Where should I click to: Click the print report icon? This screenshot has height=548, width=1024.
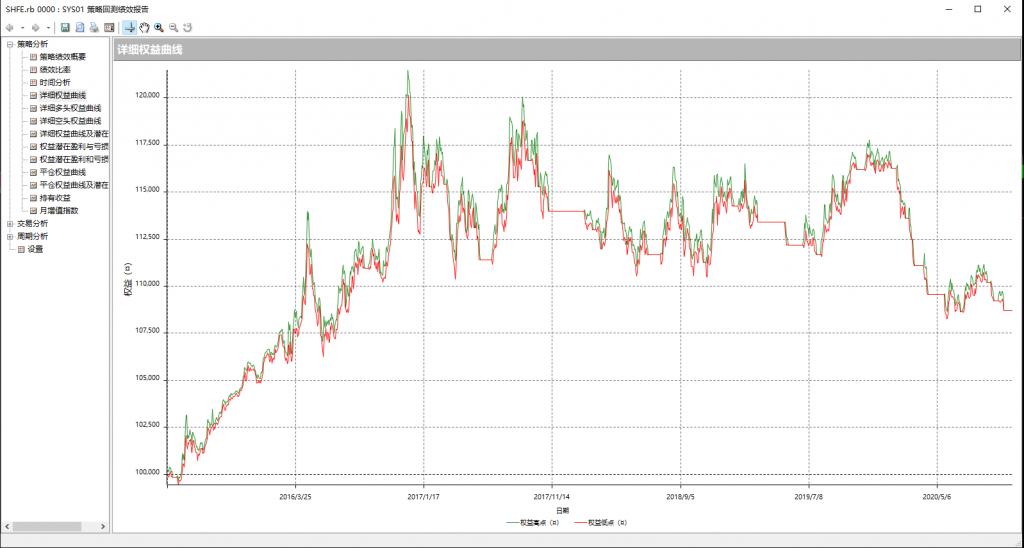tap(94, 27)
